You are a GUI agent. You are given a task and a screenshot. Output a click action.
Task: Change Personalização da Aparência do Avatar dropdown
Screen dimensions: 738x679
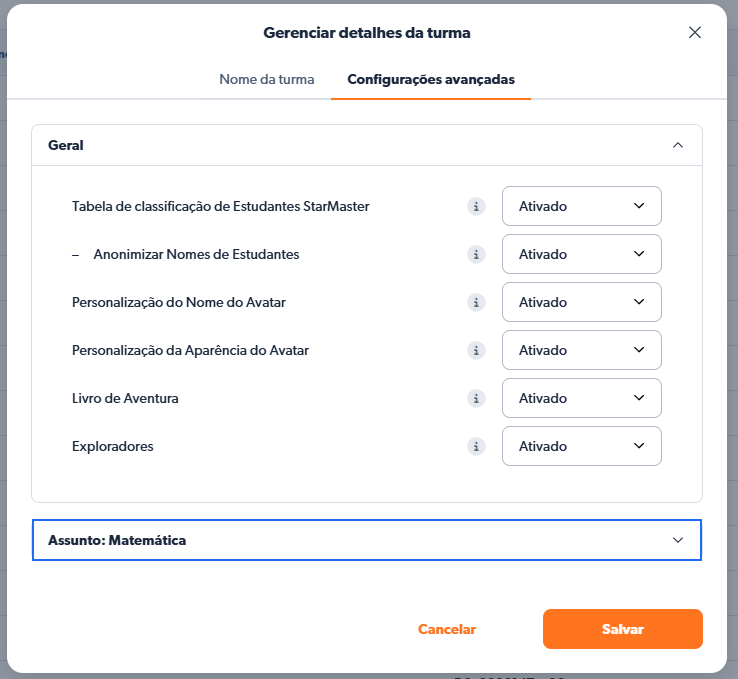pyautogui.click(x=581, y=350)
